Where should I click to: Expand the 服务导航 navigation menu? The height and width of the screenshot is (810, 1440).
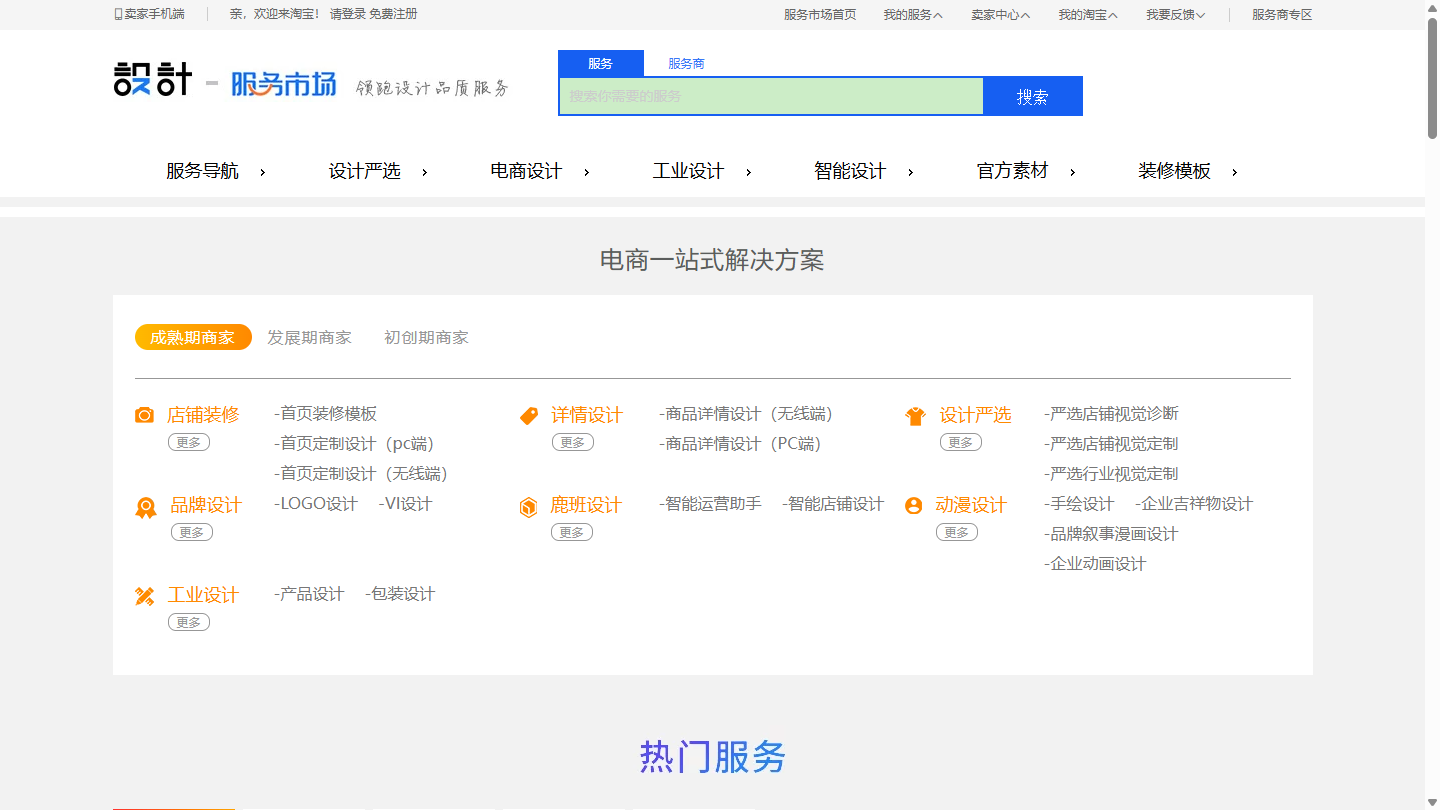[216, 171]
